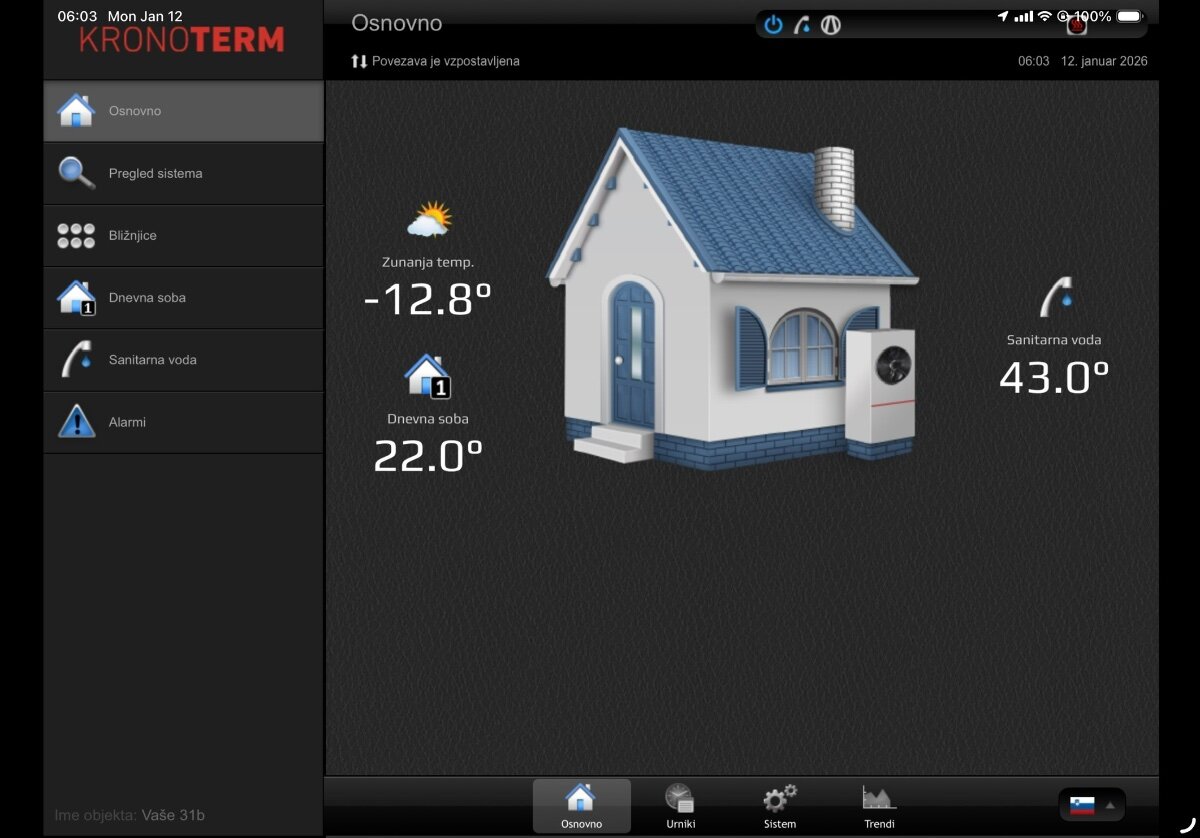Tap the tap water icon in top status bar
The width and height of the screenshot is (1200, 838).
pyautogui.click(x=802, y=25)
